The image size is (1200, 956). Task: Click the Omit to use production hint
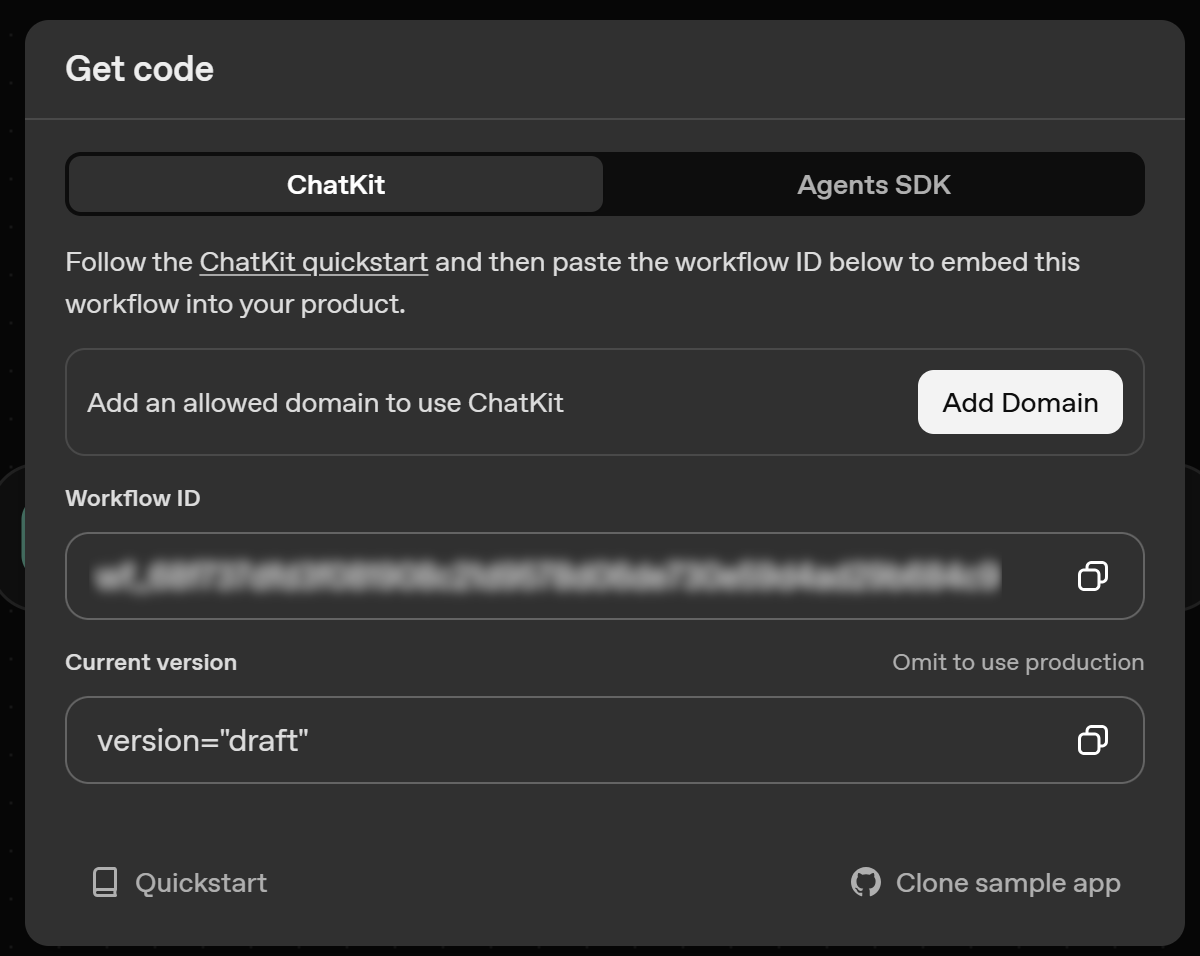(1018, 661)
